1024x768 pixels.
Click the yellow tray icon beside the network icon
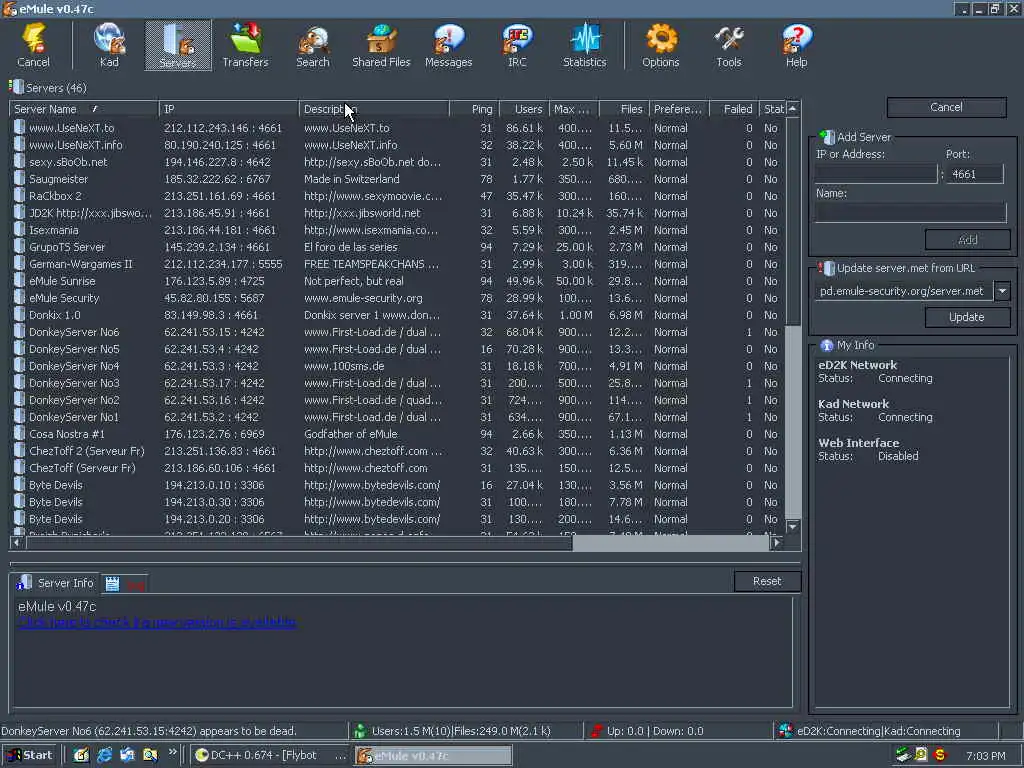tap(921, 755)
